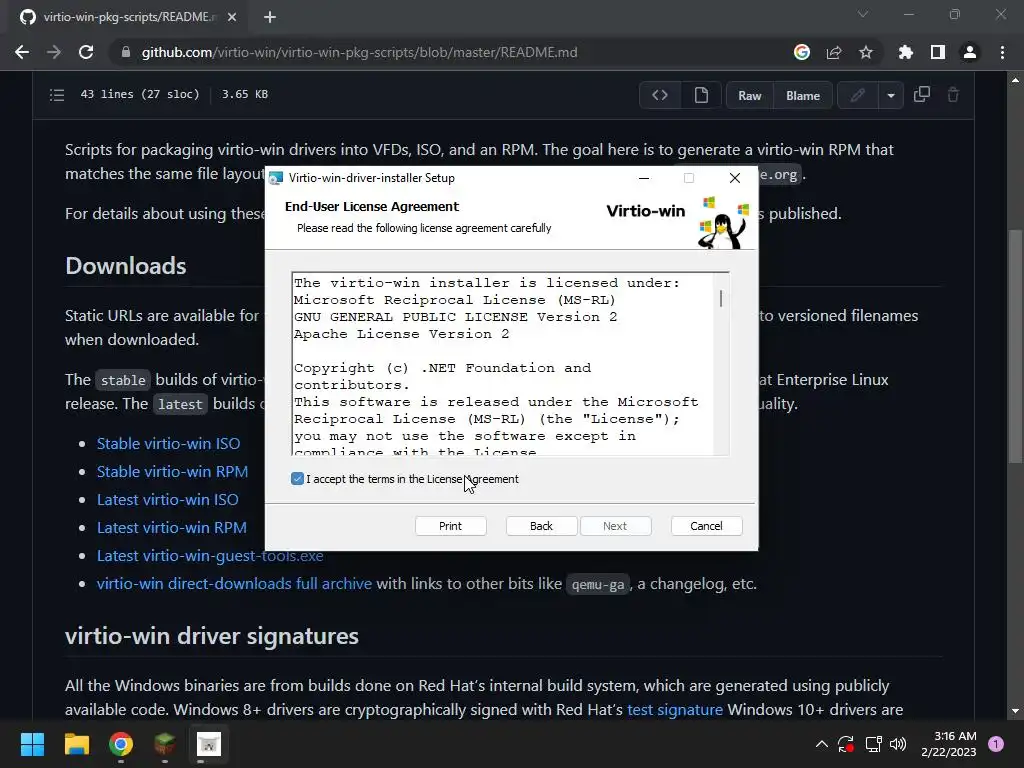Open Latest virtio-win-guest-tools.exe link
Viewport: 1024px width, 768px height.
click(210, 556)
